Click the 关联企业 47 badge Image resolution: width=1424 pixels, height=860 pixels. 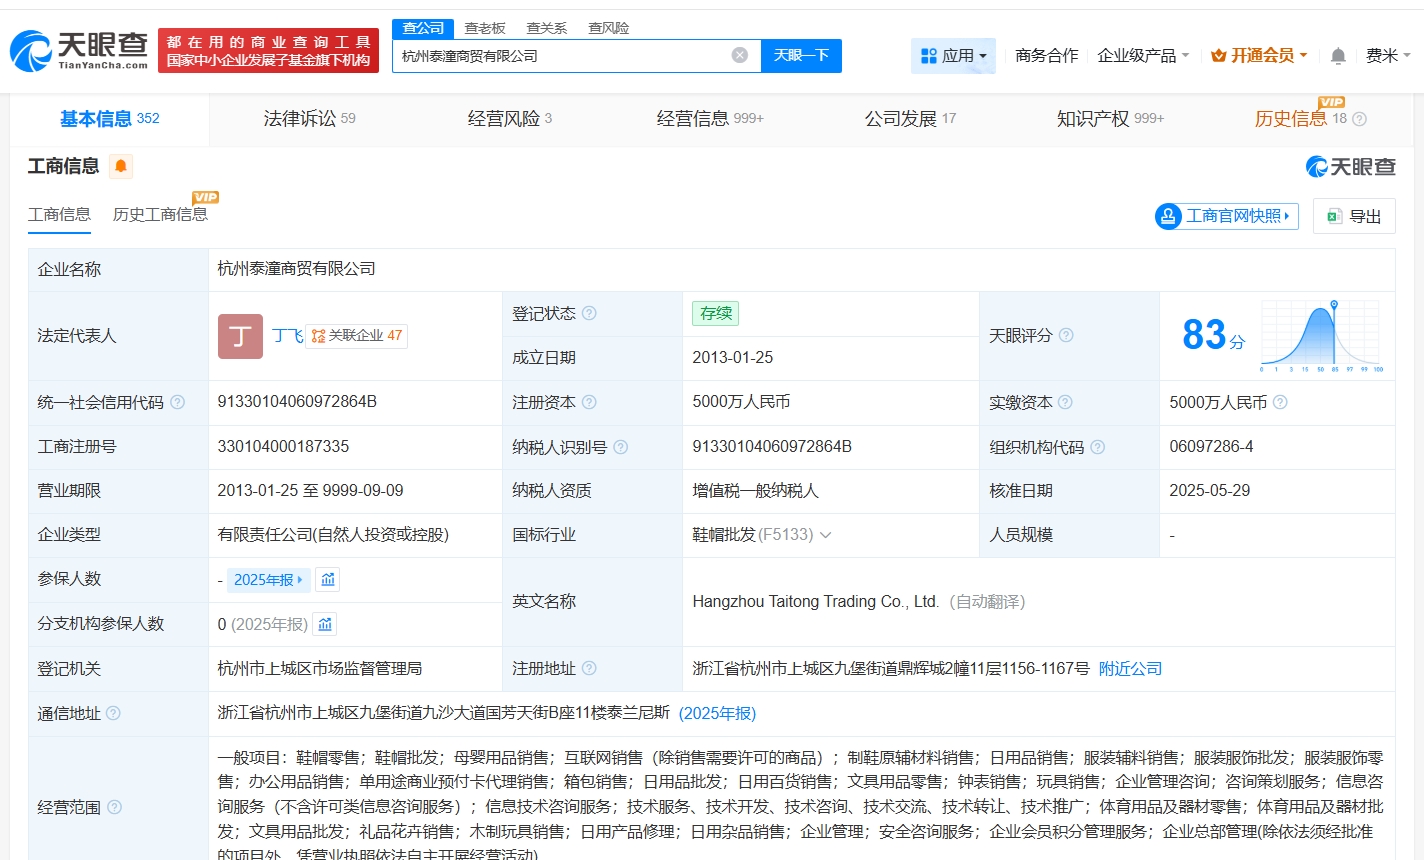click(357, 336)
